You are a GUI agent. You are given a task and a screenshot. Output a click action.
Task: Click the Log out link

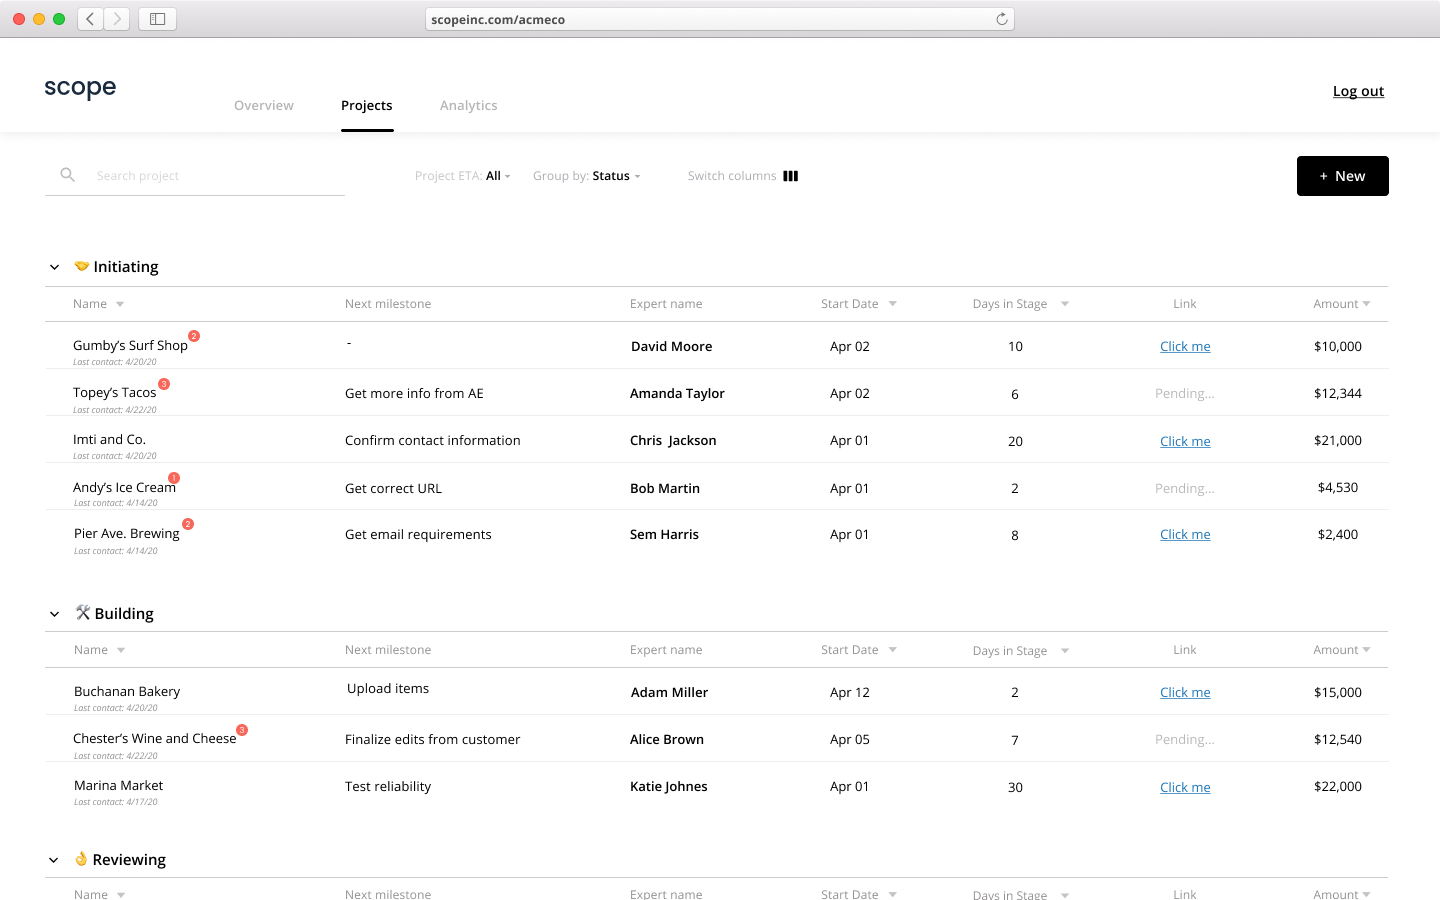point(1358,90)
